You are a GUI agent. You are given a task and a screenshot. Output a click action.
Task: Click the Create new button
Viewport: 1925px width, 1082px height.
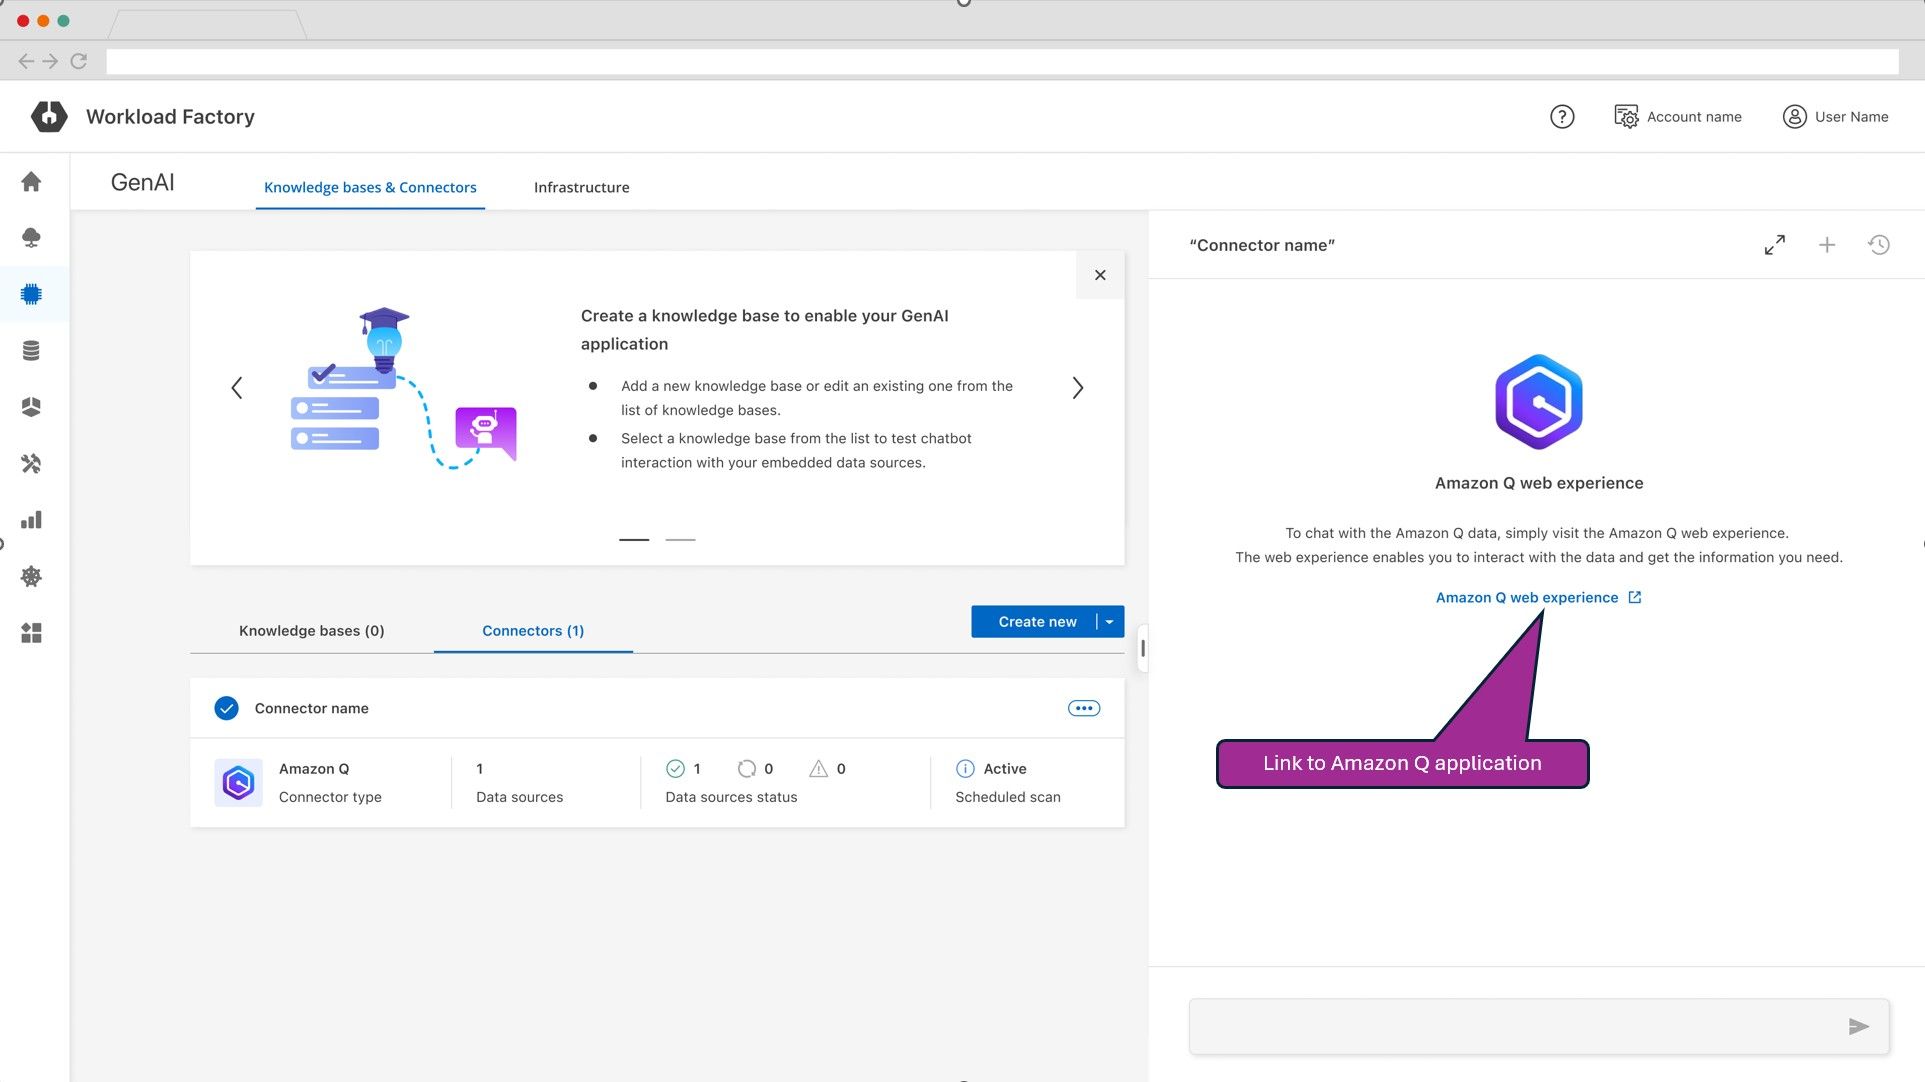pyautogui.click(x=1036, y=622)
